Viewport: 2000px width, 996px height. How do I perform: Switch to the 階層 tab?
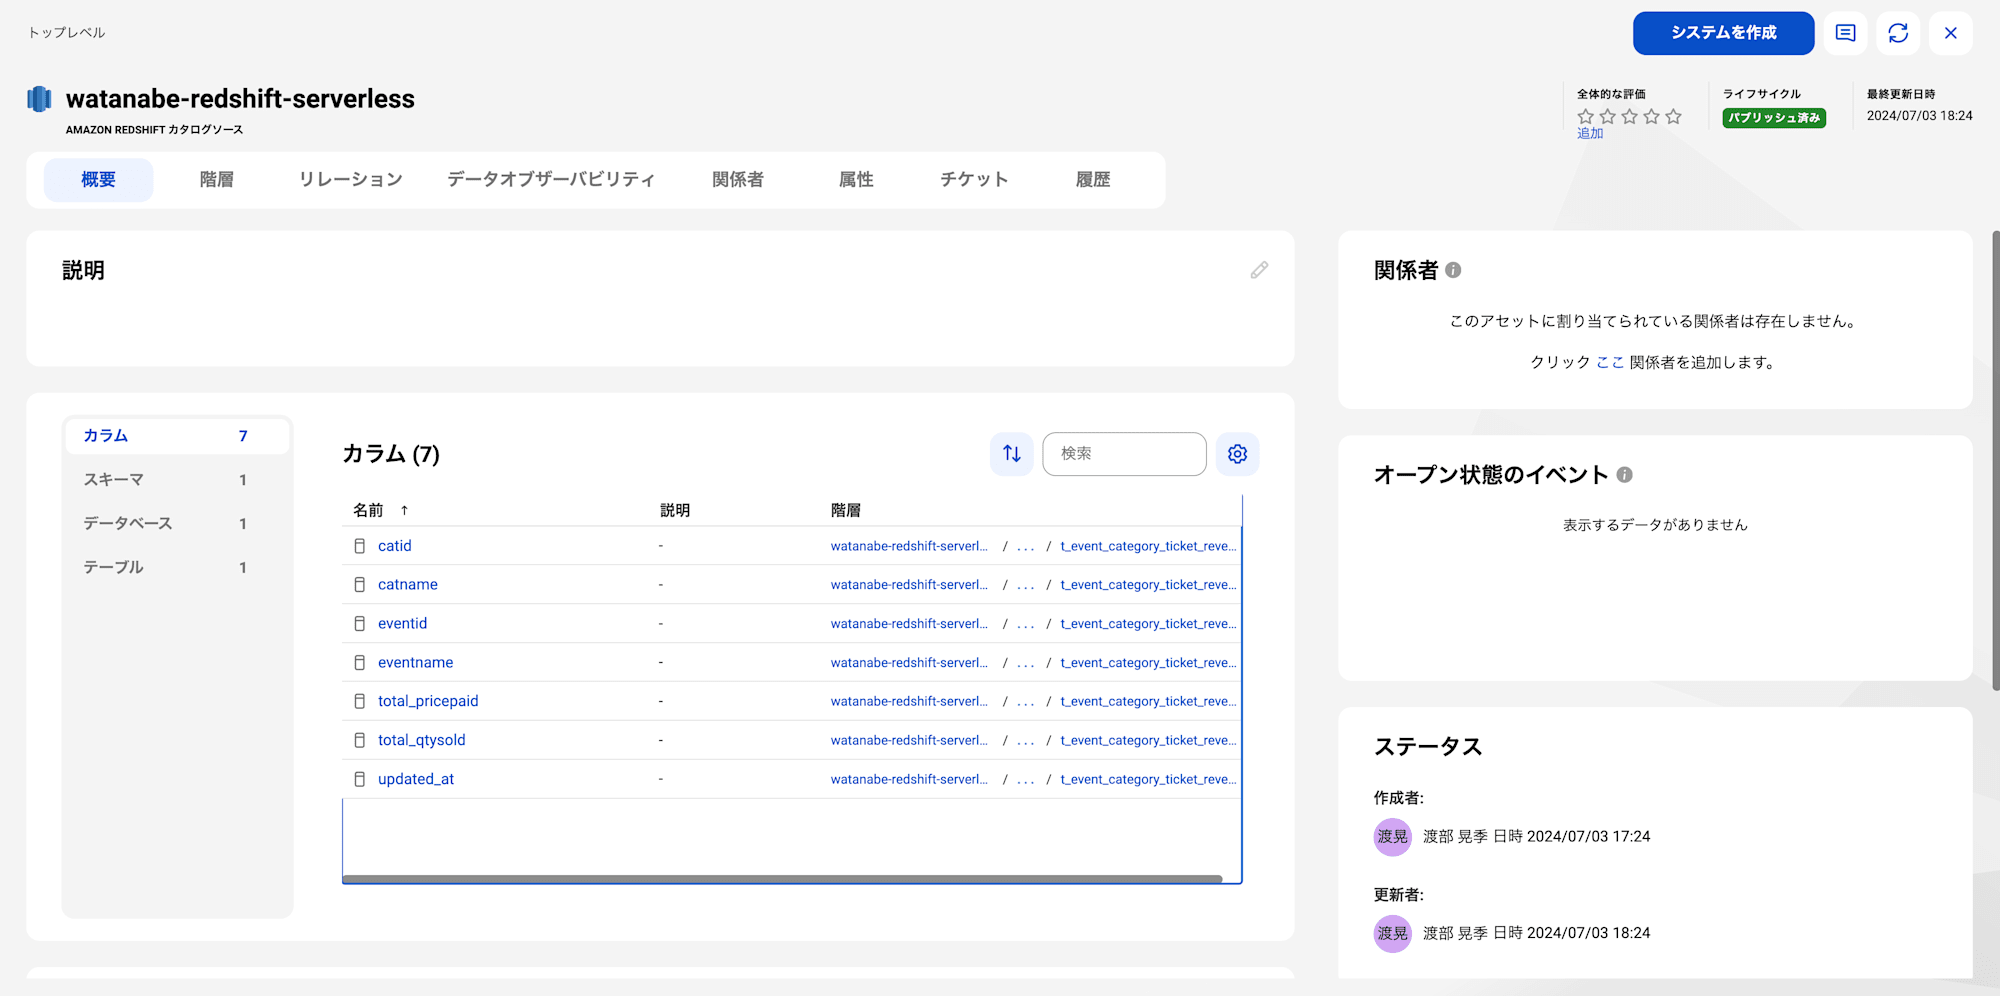coord(216,180)
